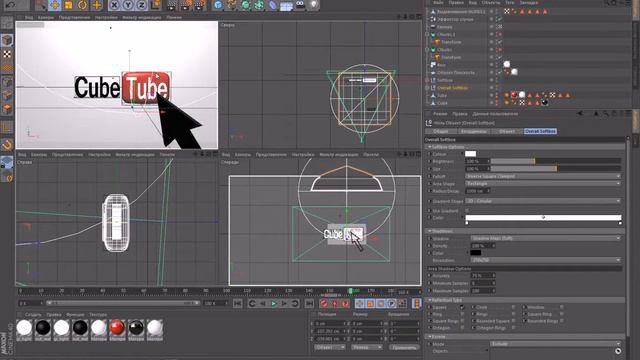Add a Cube primitive from the toolbar
The width and height of the screenshot is (640, 360).
tap(218, 5)
